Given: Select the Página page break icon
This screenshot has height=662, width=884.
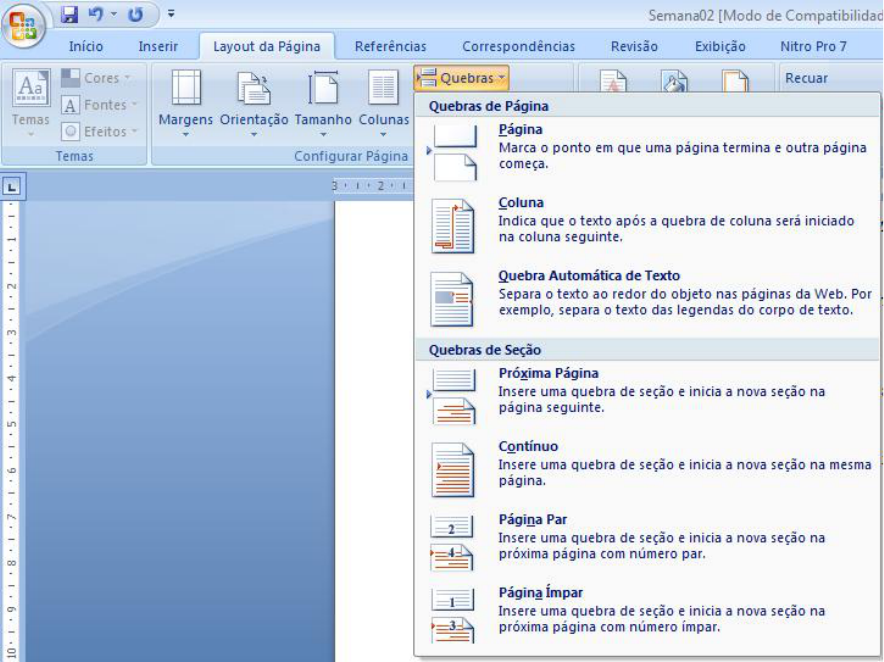Looking at the screenshot, I should (x=455, y=153).
